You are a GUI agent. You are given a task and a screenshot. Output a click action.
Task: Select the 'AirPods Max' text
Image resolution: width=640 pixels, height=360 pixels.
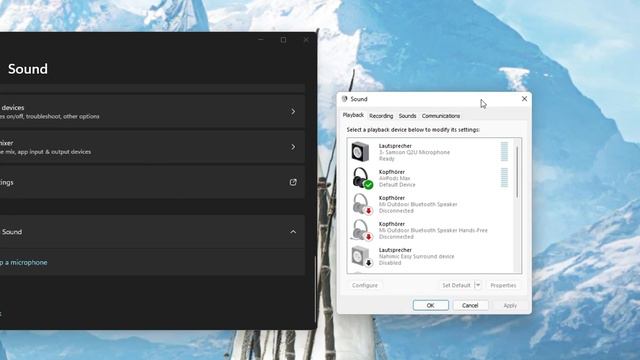[x=395, y=178]
